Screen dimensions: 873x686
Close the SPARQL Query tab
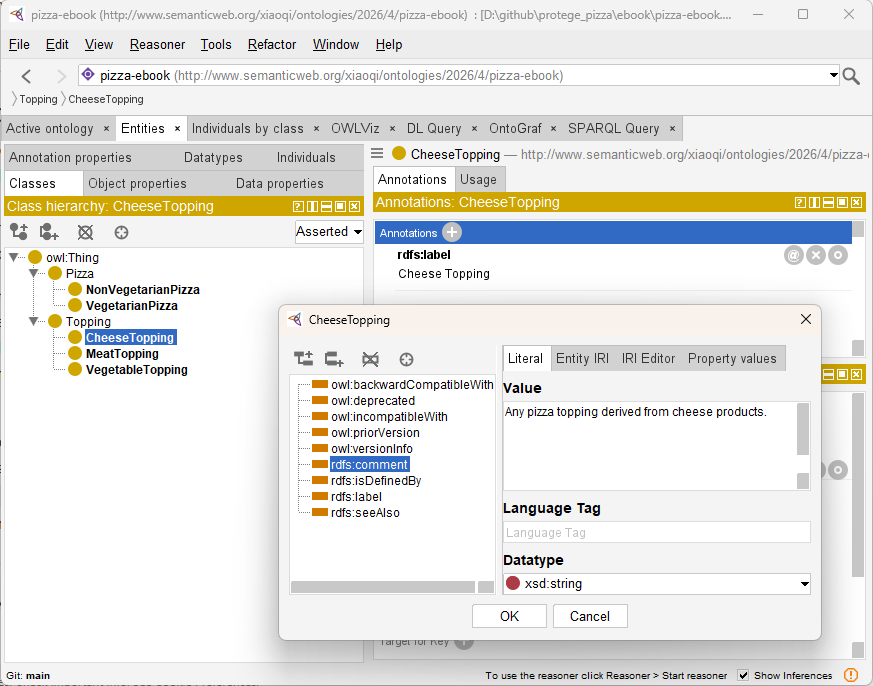tap(672, 129)
